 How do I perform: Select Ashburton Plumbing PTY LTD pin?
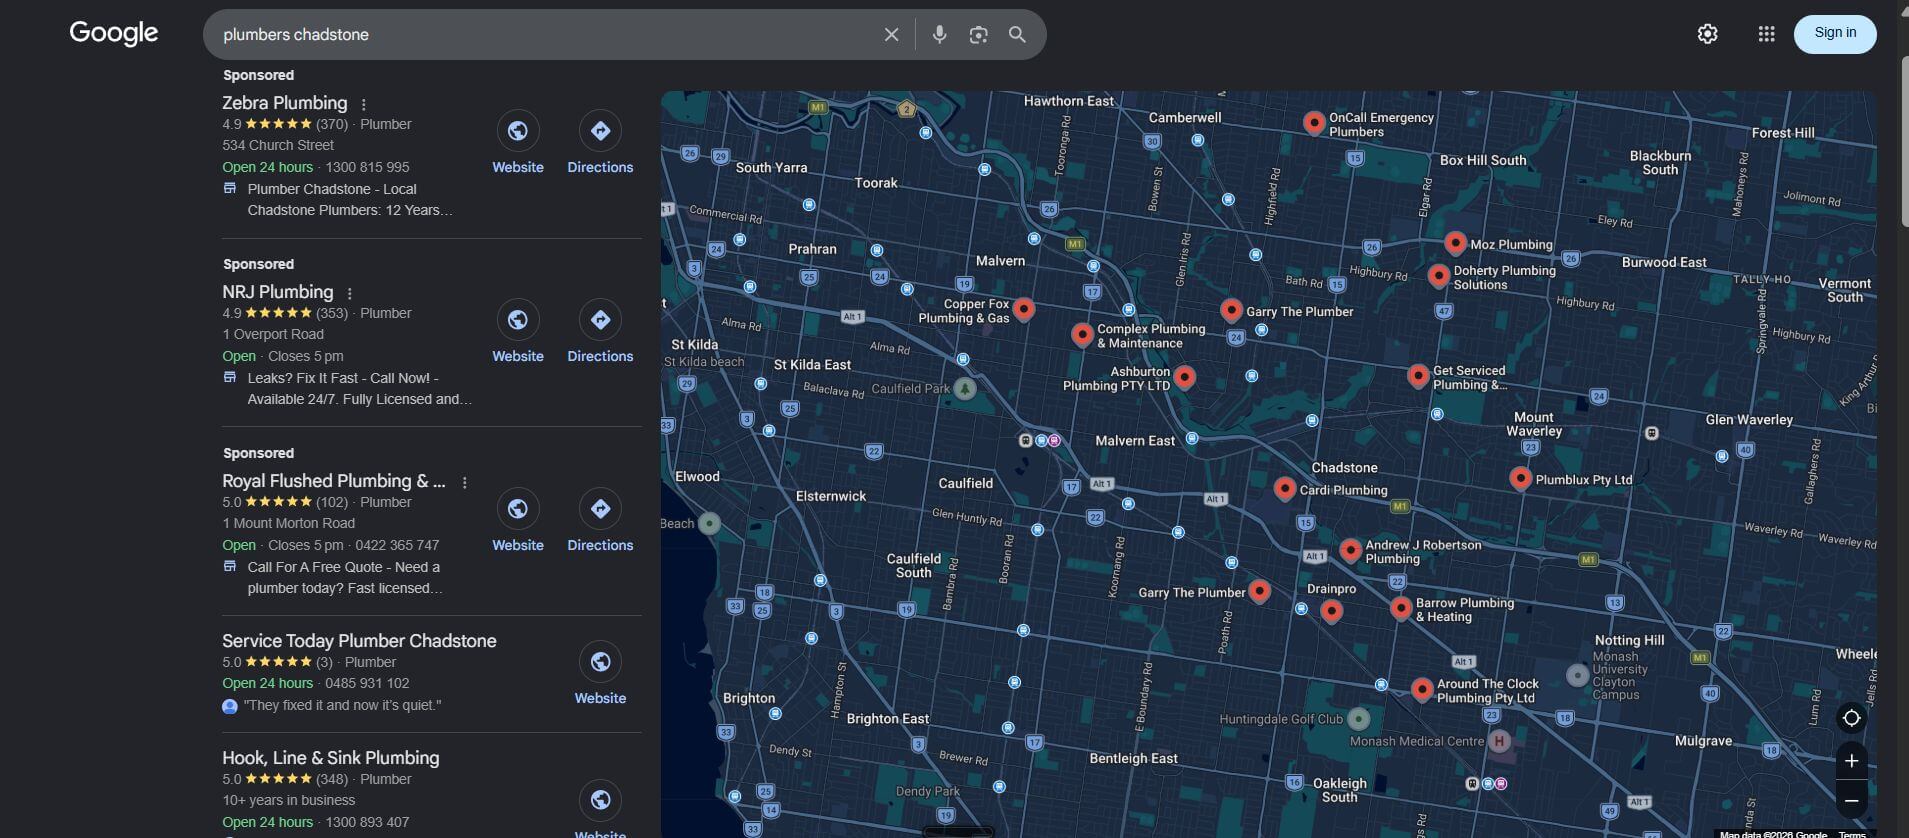tap(1184, 376)
